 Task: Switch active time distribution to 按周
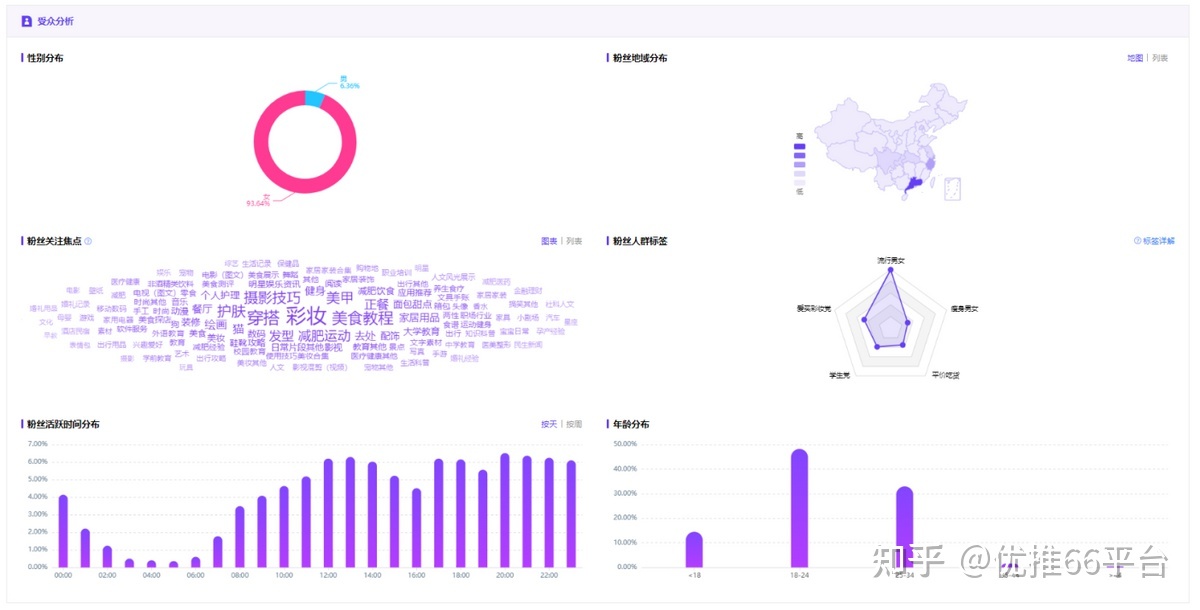(x=574, y=424)
